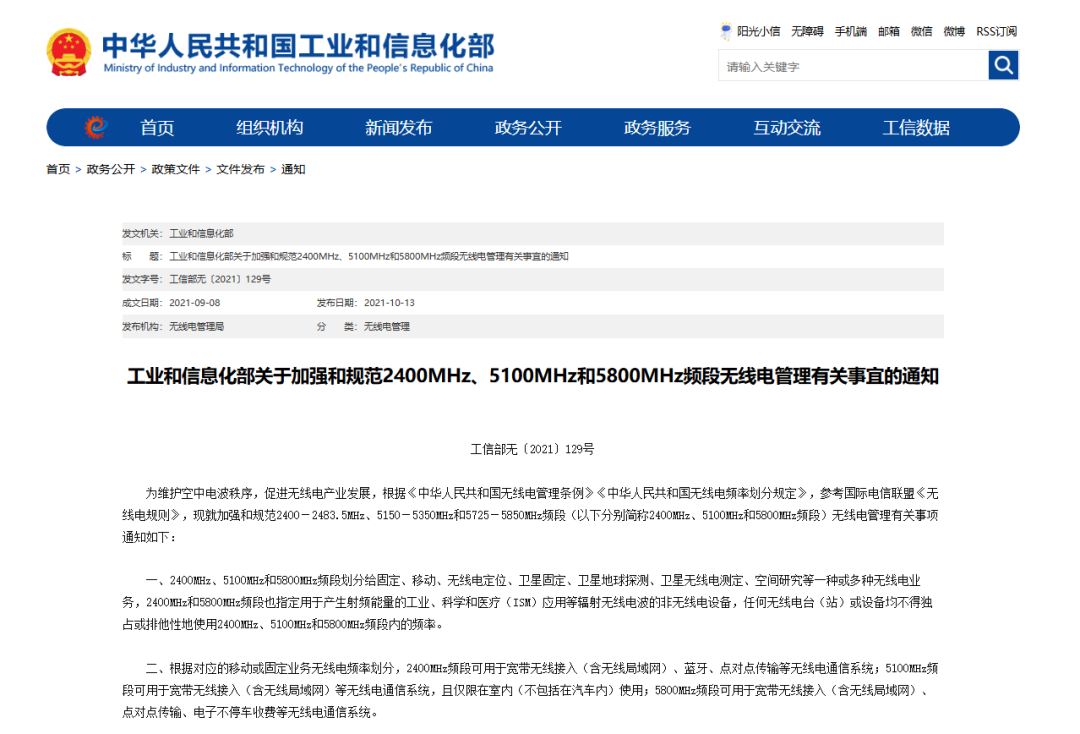1080x734 pixels.
Task: Open the 微博 link in the header
Action: (954, 31)
